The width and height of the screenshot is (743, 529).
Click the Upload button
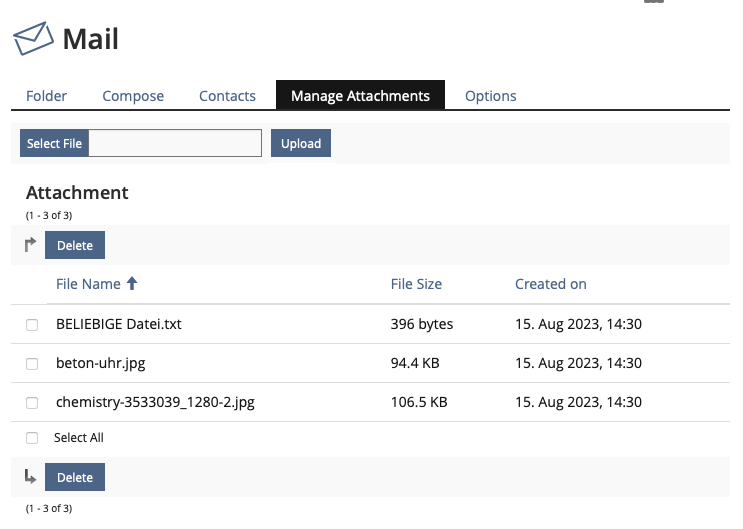click(x=300, y=143)
